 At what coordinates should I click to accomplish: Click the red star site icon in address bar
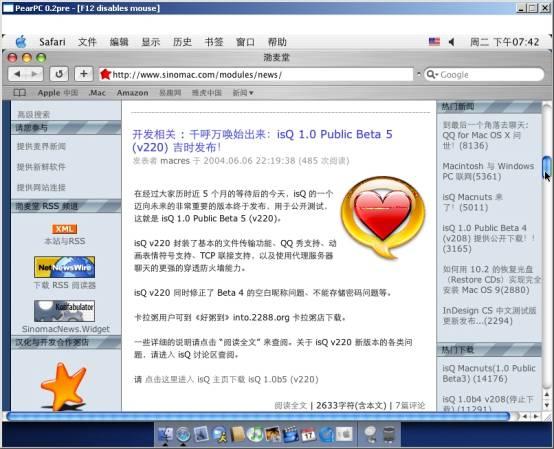(x=105, y=74)
